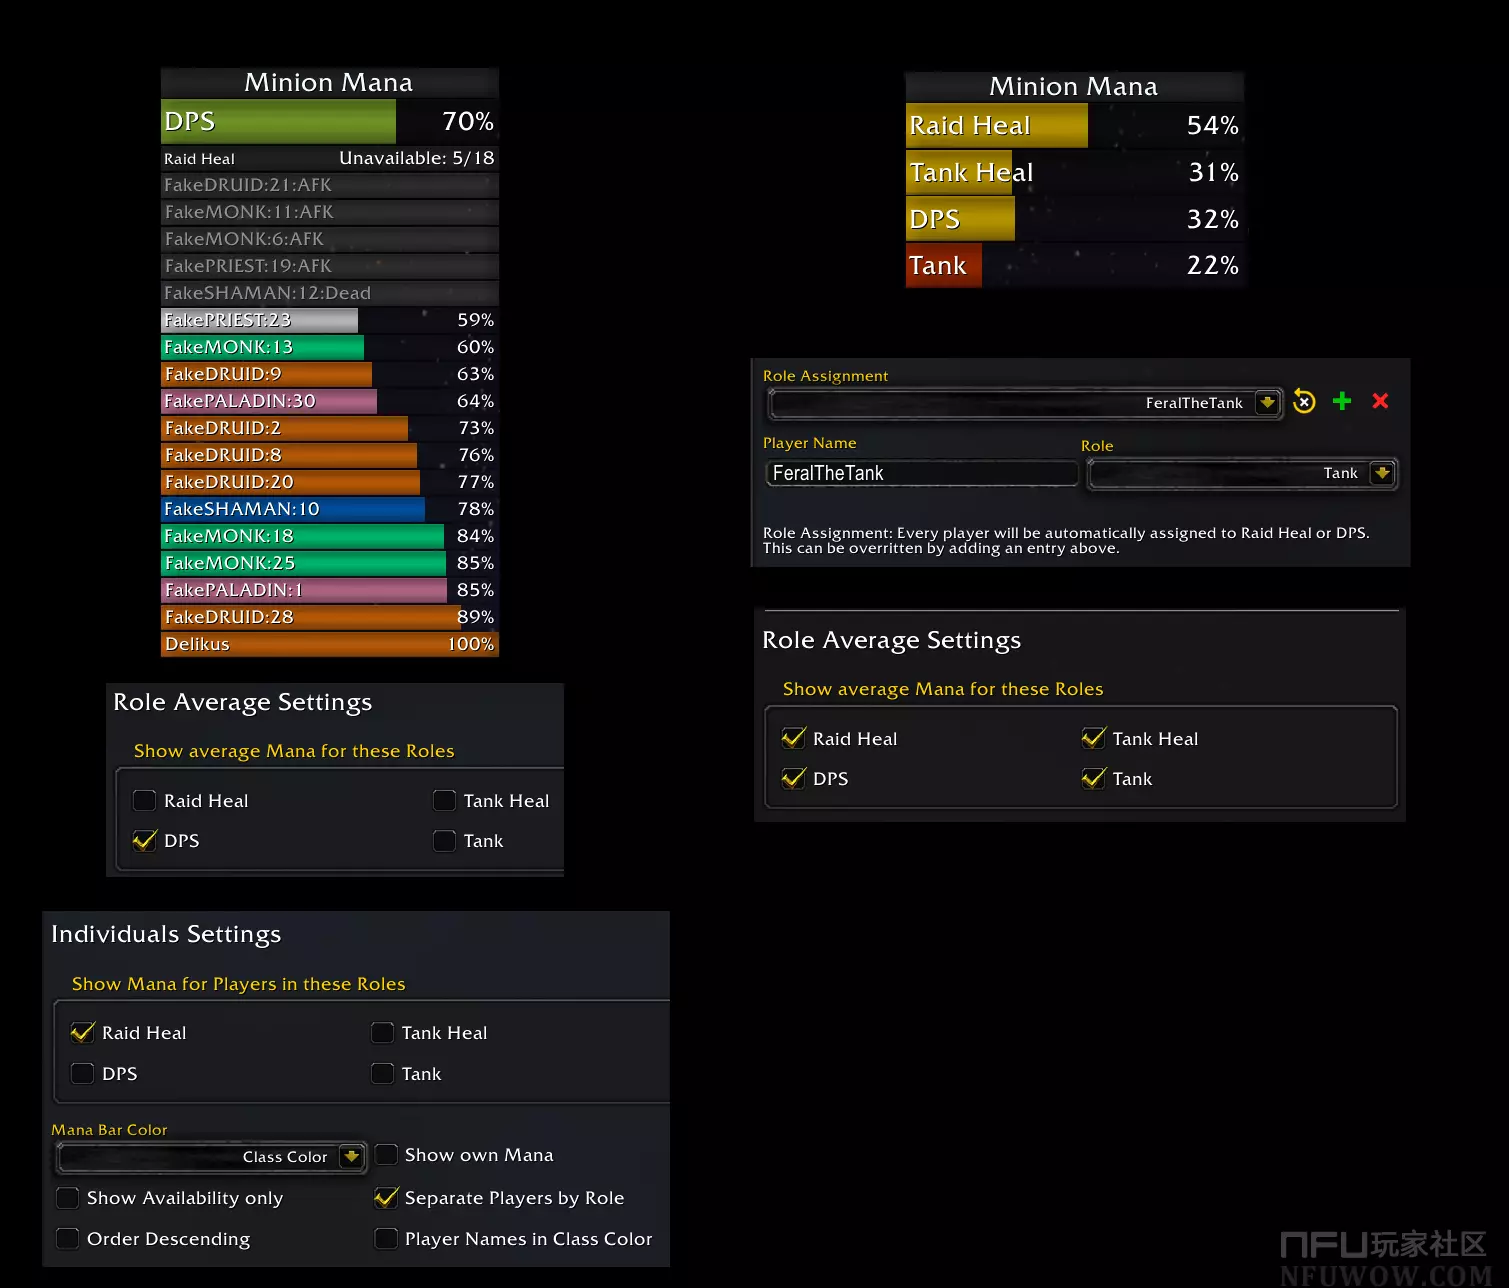Enable the Show own Mana checkbox

[387, 1155]
